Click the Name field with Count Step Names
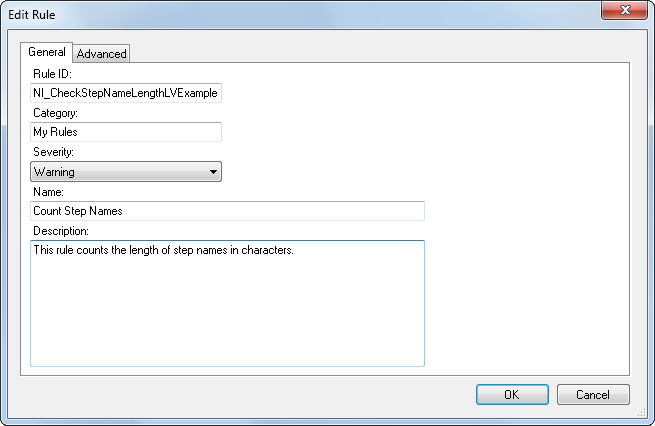This screenshot has width=655, height=426. tap(228, 211)
